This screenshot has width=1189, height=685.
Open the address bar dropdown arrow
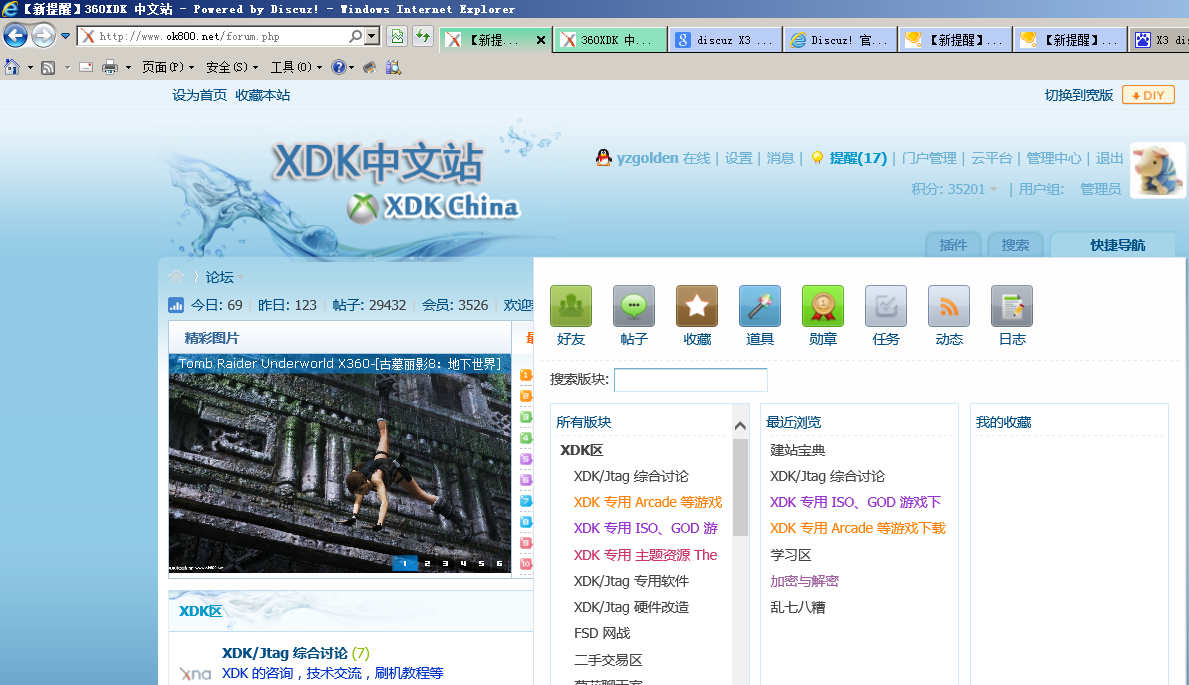point(372,36)
